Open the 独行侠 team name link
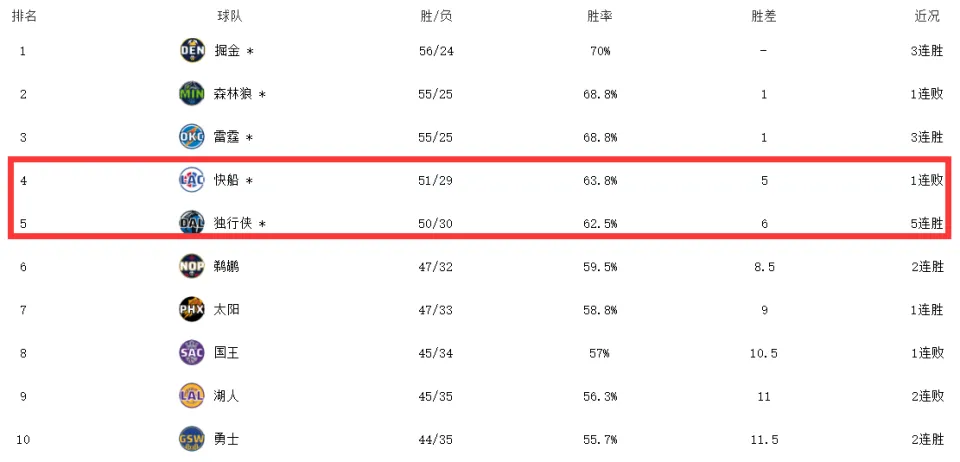 pyautogui.click(x=233, y=223)
